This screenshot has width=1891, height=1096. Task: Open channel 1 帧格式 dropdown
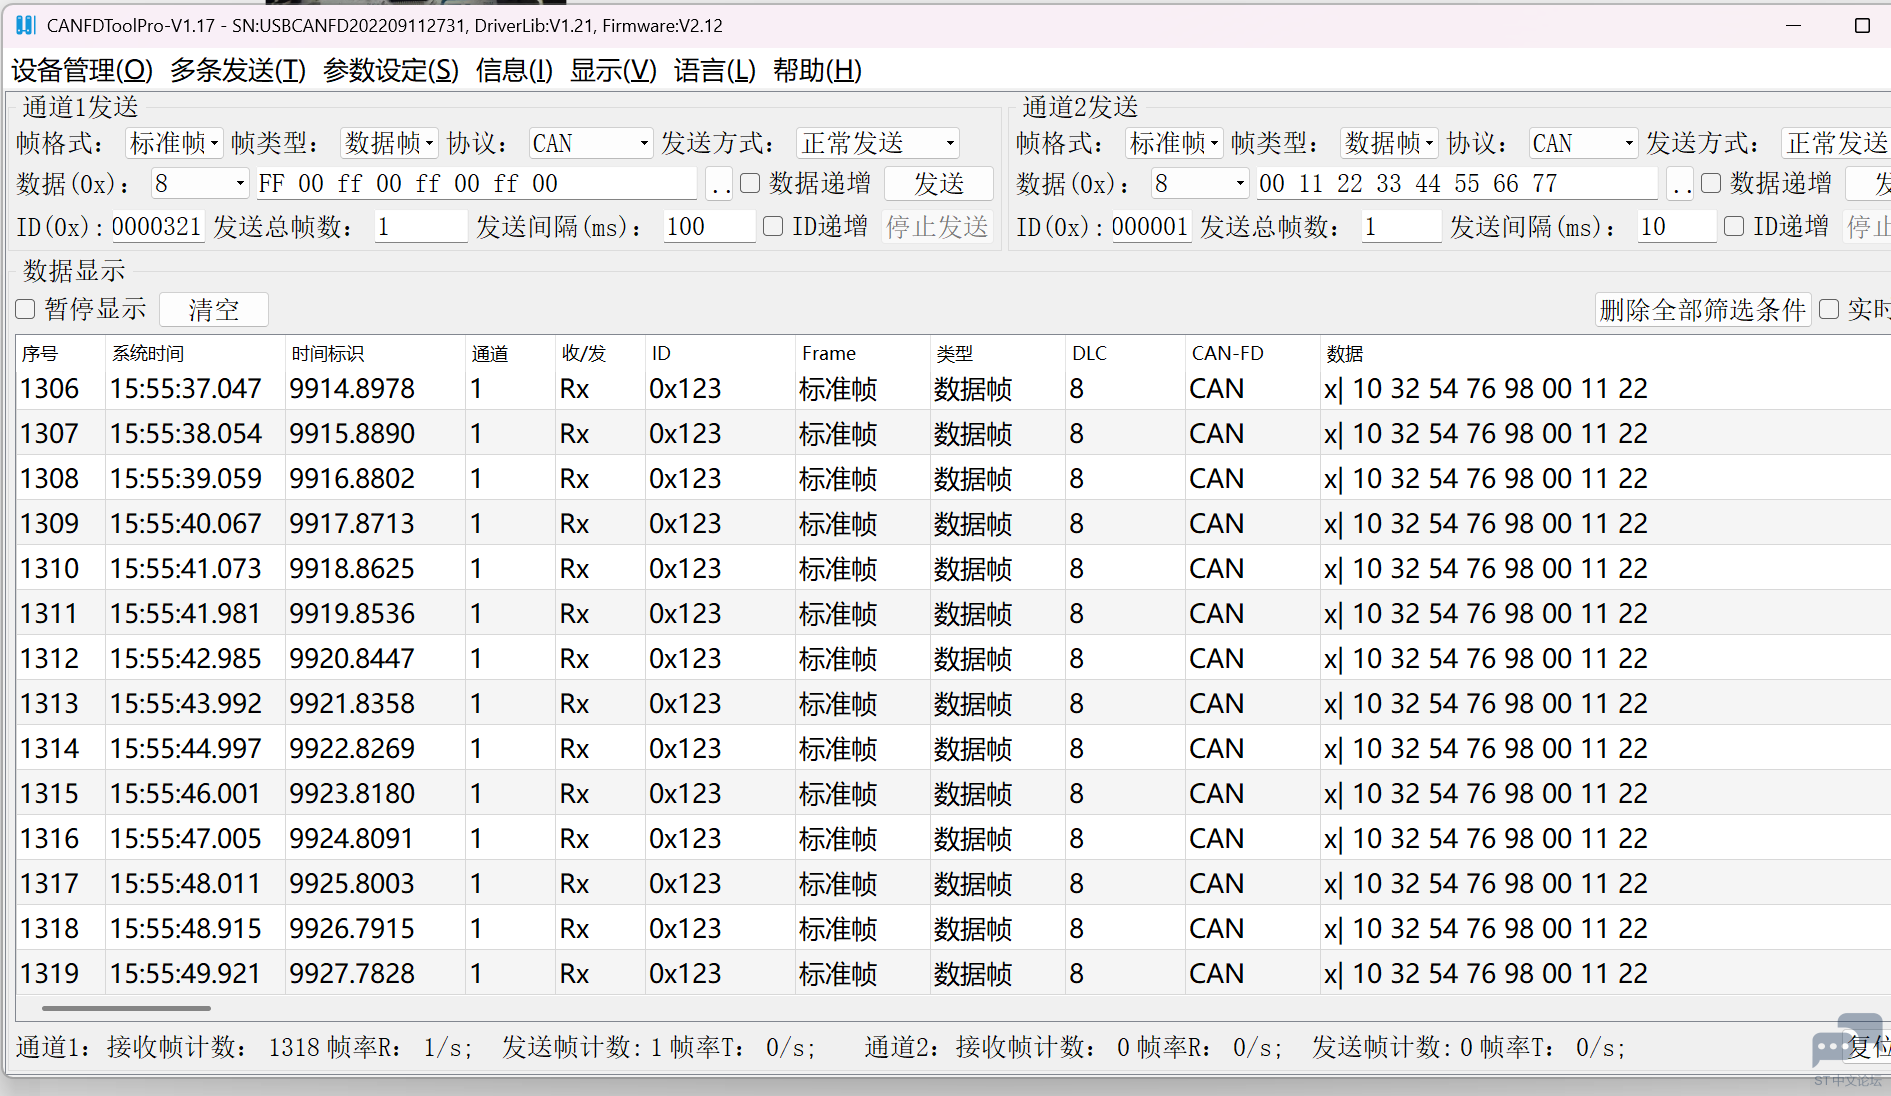click(x=173, y=143)
